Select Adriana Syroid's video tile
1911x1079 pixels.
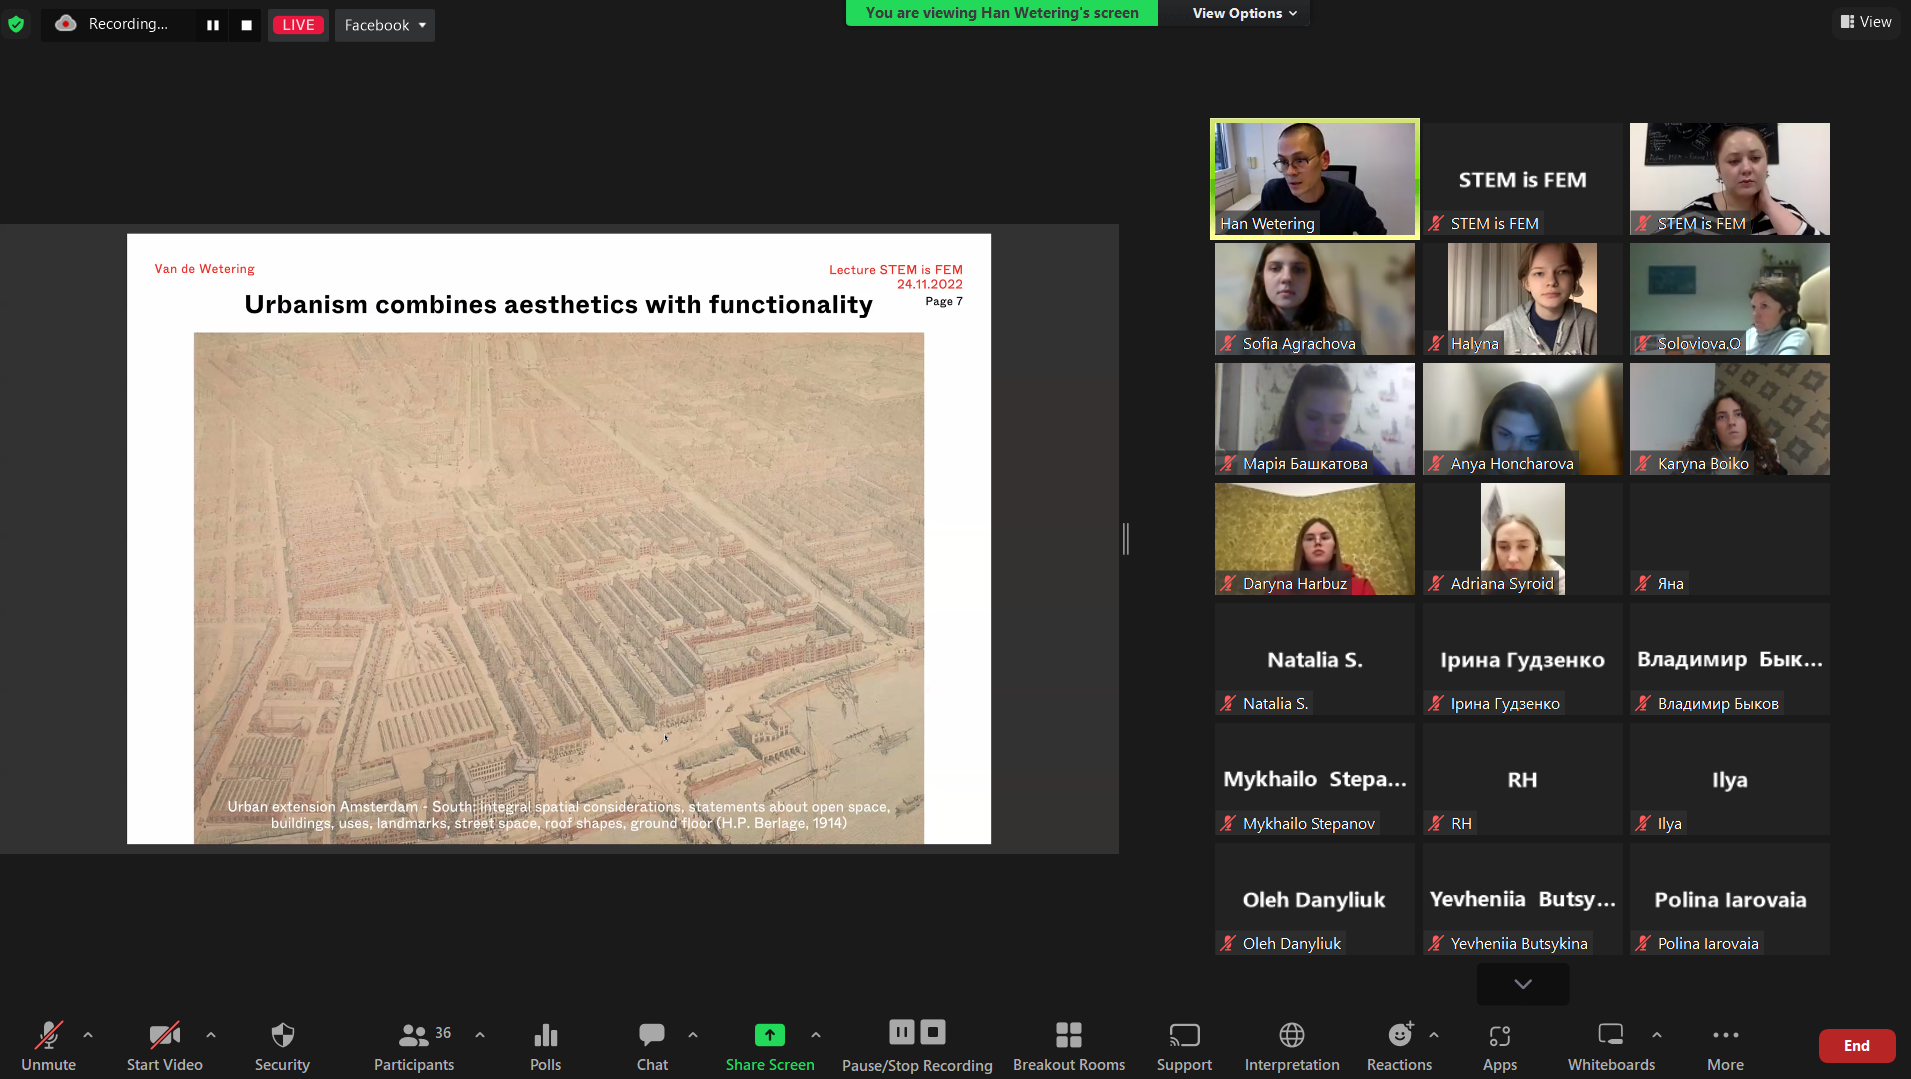click(1522, 539)
